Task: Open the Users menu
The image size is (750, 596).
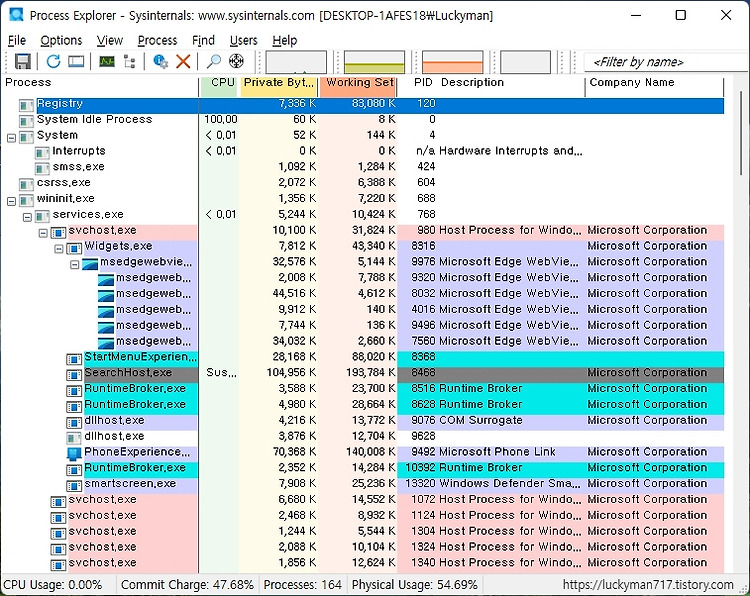Action: click(x=243, y=41)
